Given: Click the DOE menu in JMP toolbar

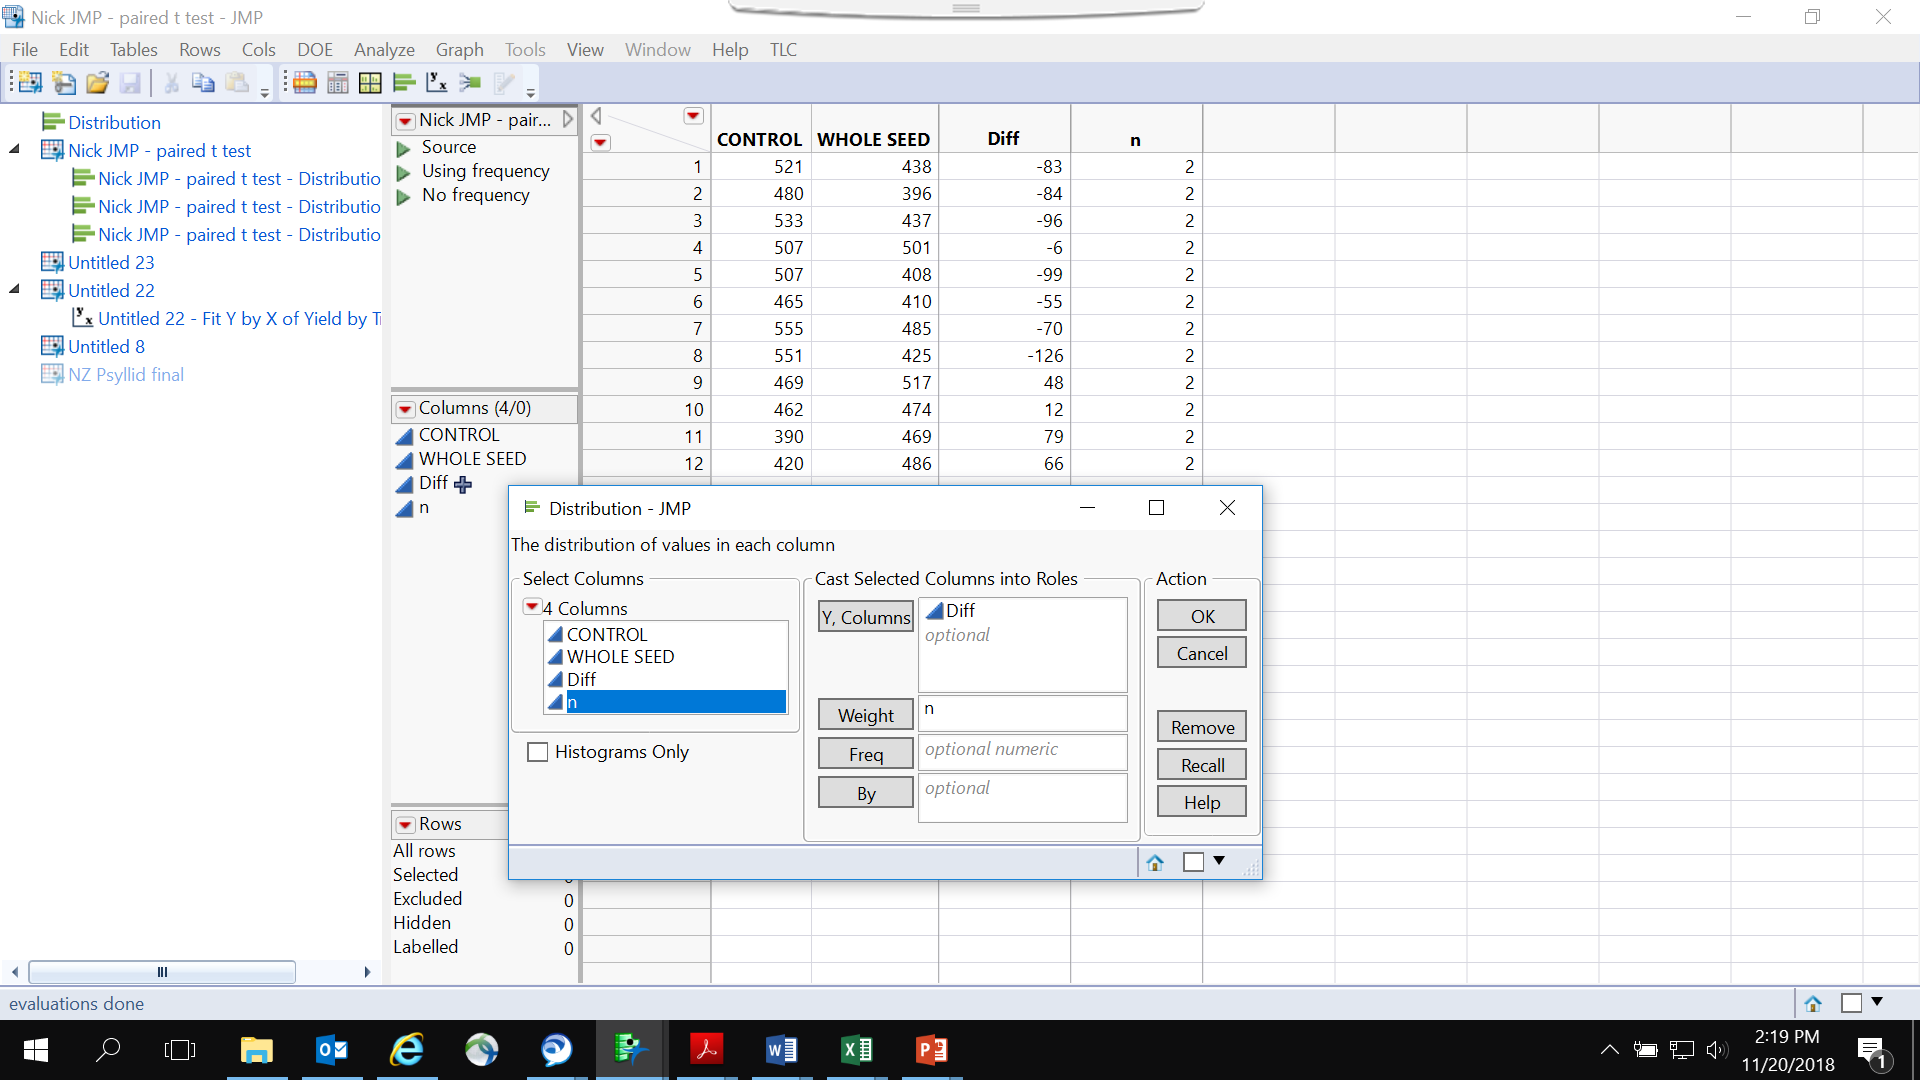Looking at the screenshot, I should (313, 49).
